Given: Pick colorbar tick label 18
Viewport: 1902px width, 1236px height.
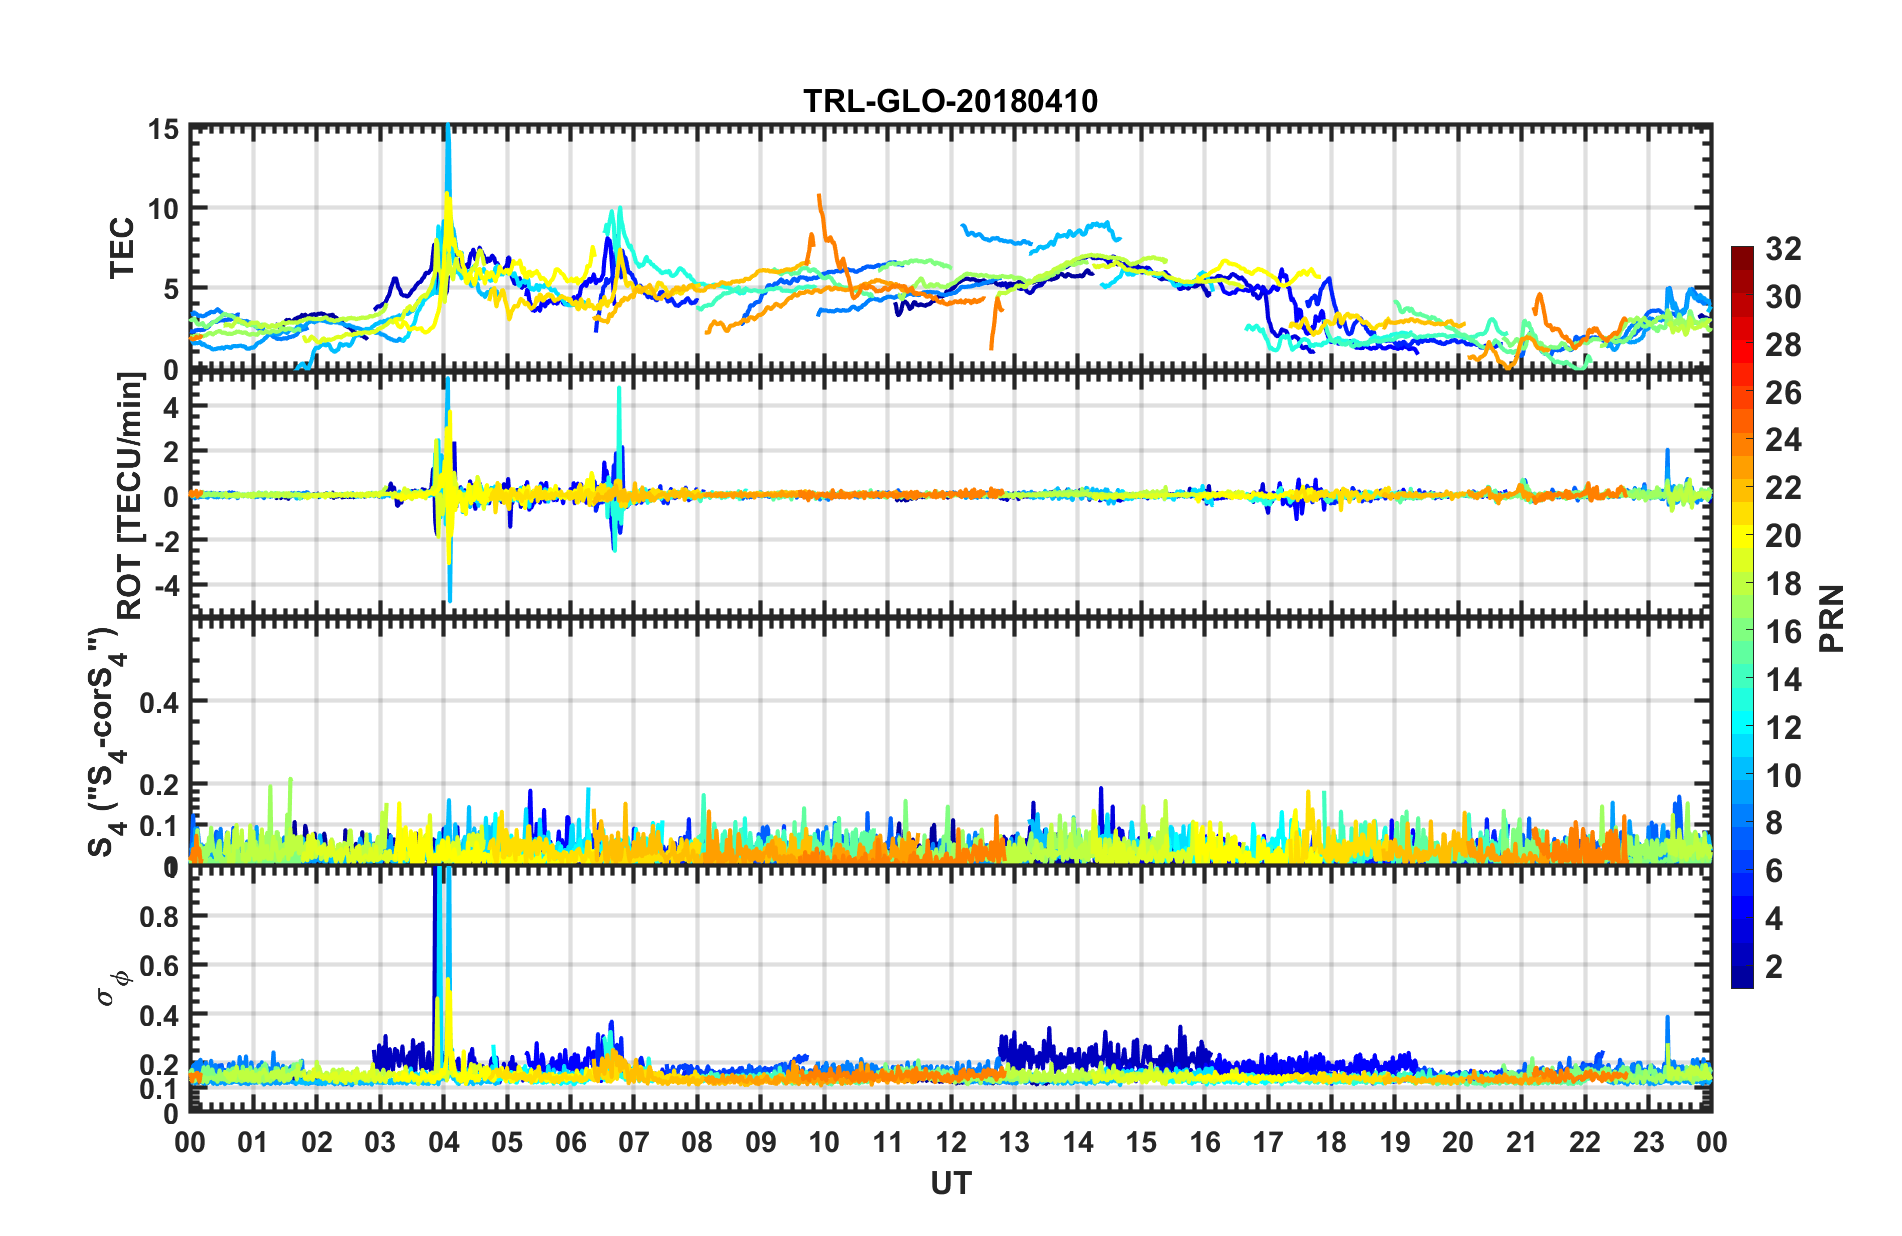Looking at the screenshot, I should pos(1782,584).
